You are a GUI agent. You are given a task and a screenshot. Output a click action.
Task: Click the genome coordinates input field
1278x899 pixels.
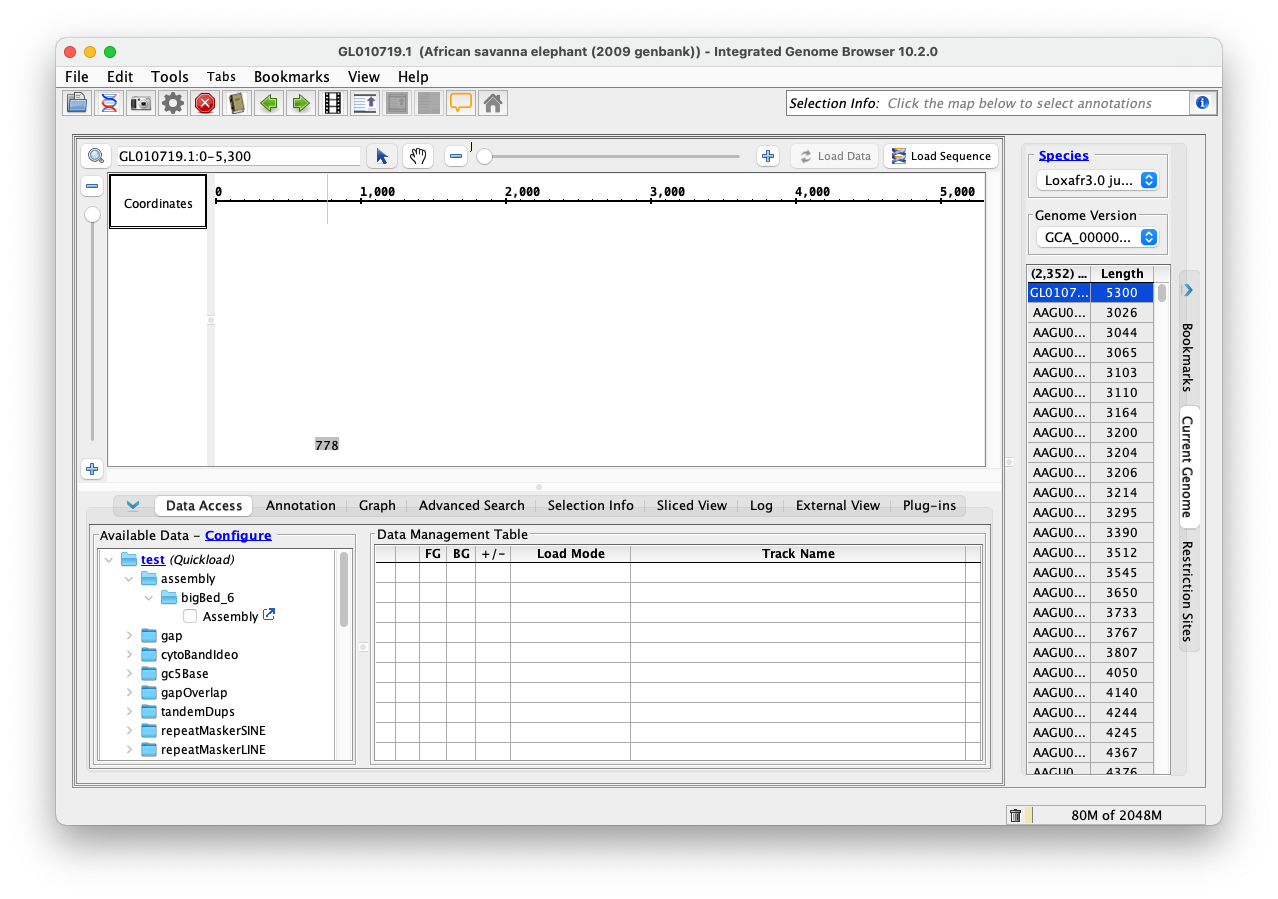(x=237, y=156)
